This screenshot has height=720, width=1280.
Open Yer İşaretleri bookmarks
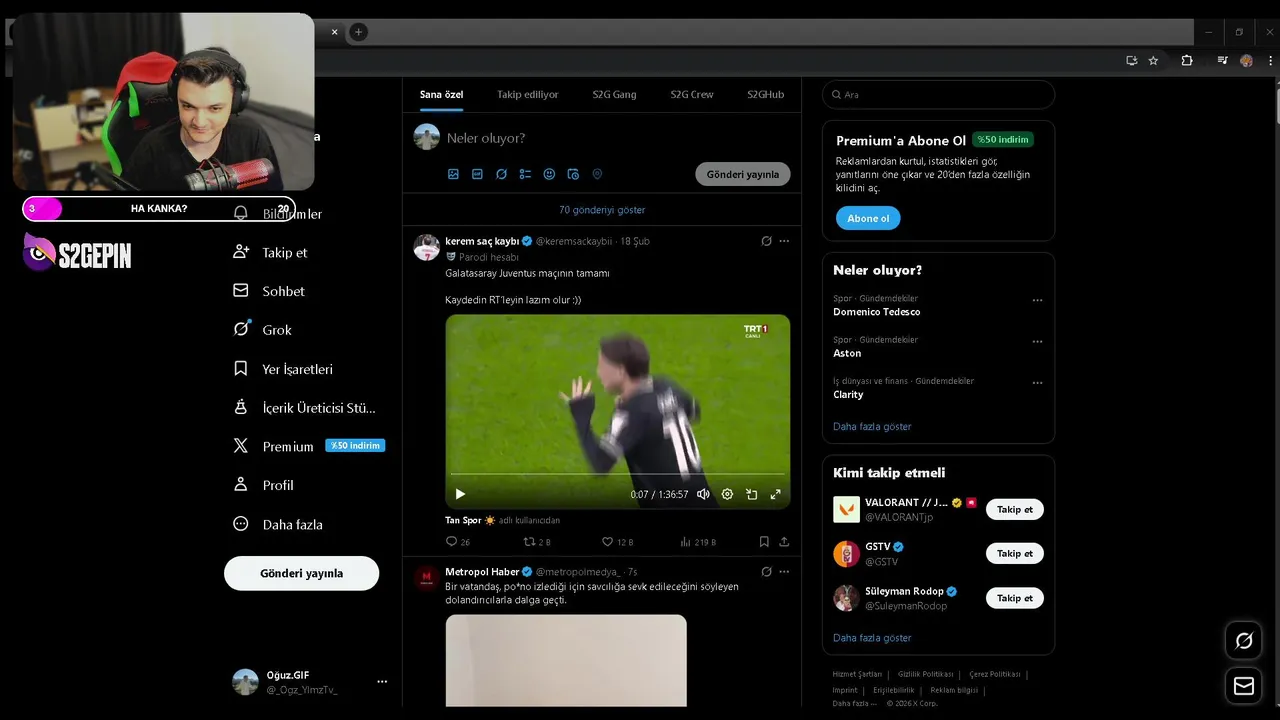click(x=283, y=369)
